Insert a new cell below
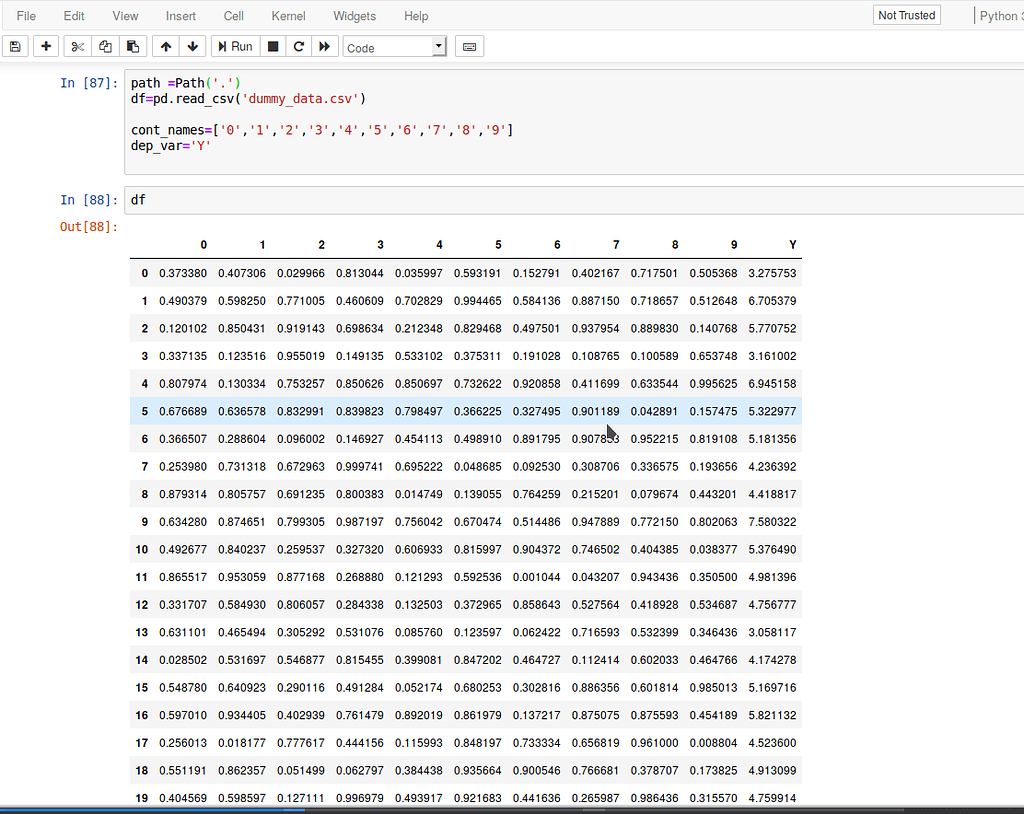The width and height of the screenshot is (1024, 814). tap(44, 46)
